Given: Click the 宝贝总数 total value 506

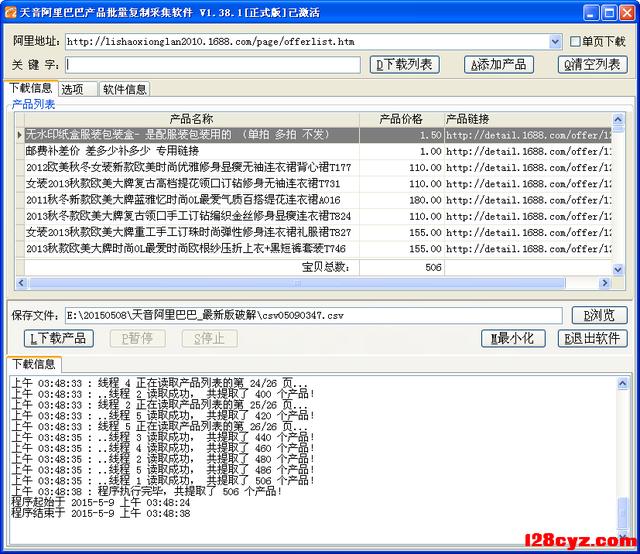Looking at the screenshot, I should pos(402,267).
